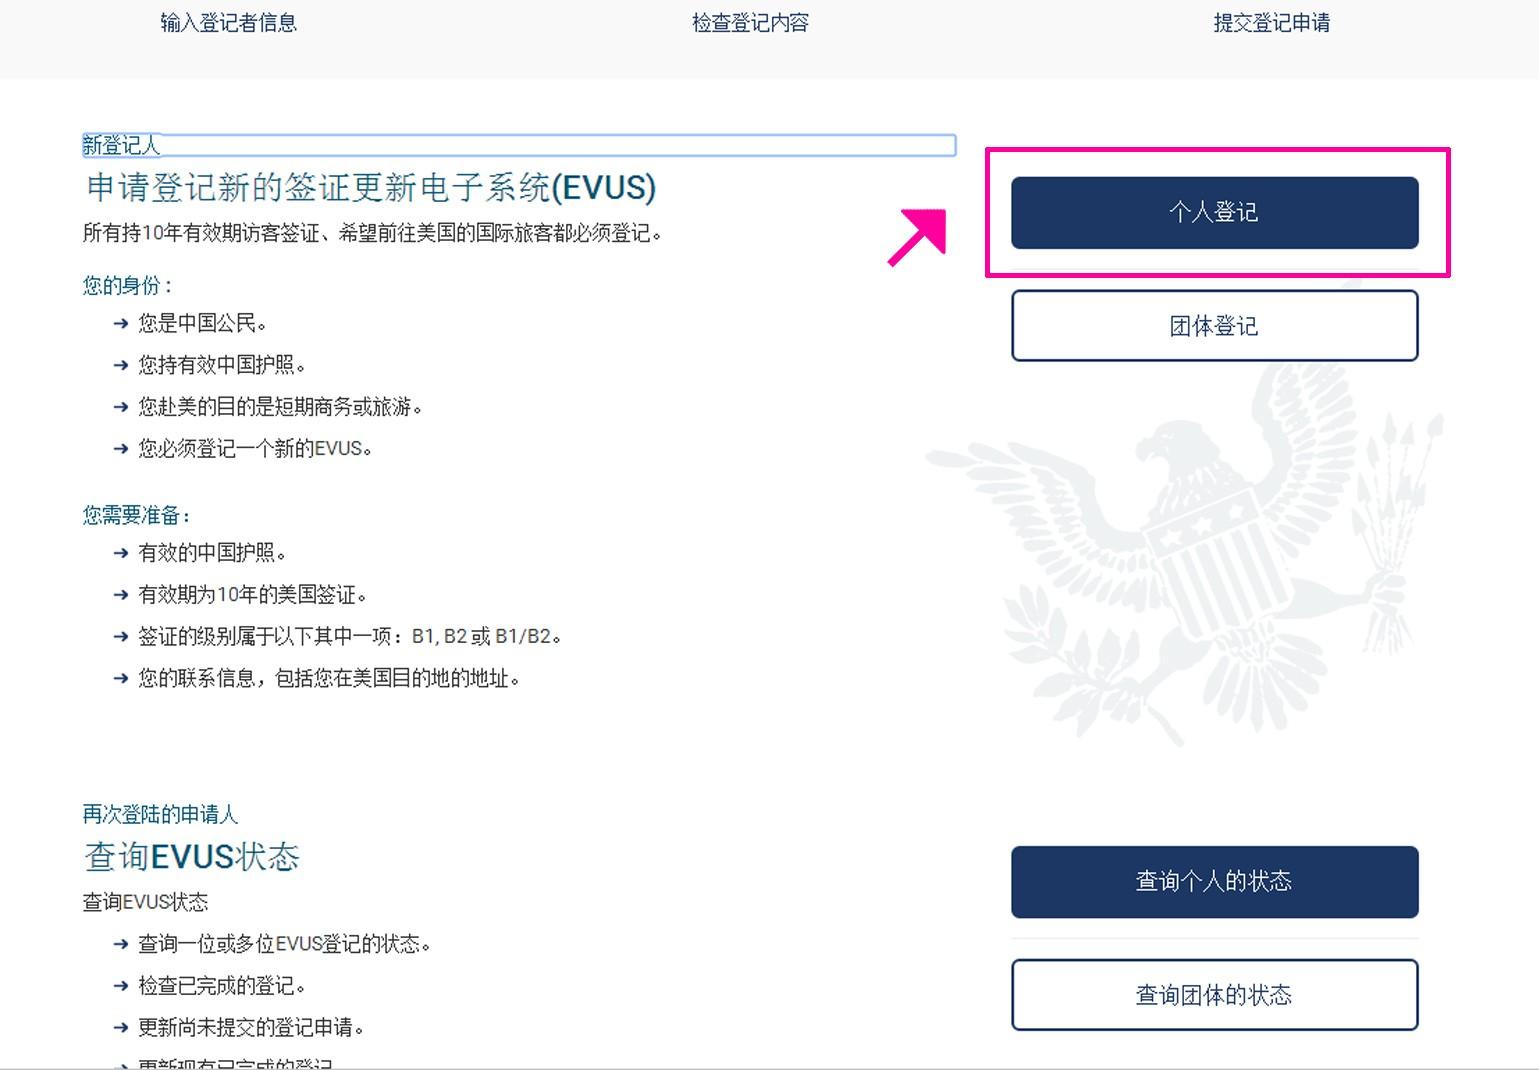The image size is (1539, 1070).
Task: Click the arrow icon before 查询一位或多位EVUS登记的状态
Action: coord(119,943)
